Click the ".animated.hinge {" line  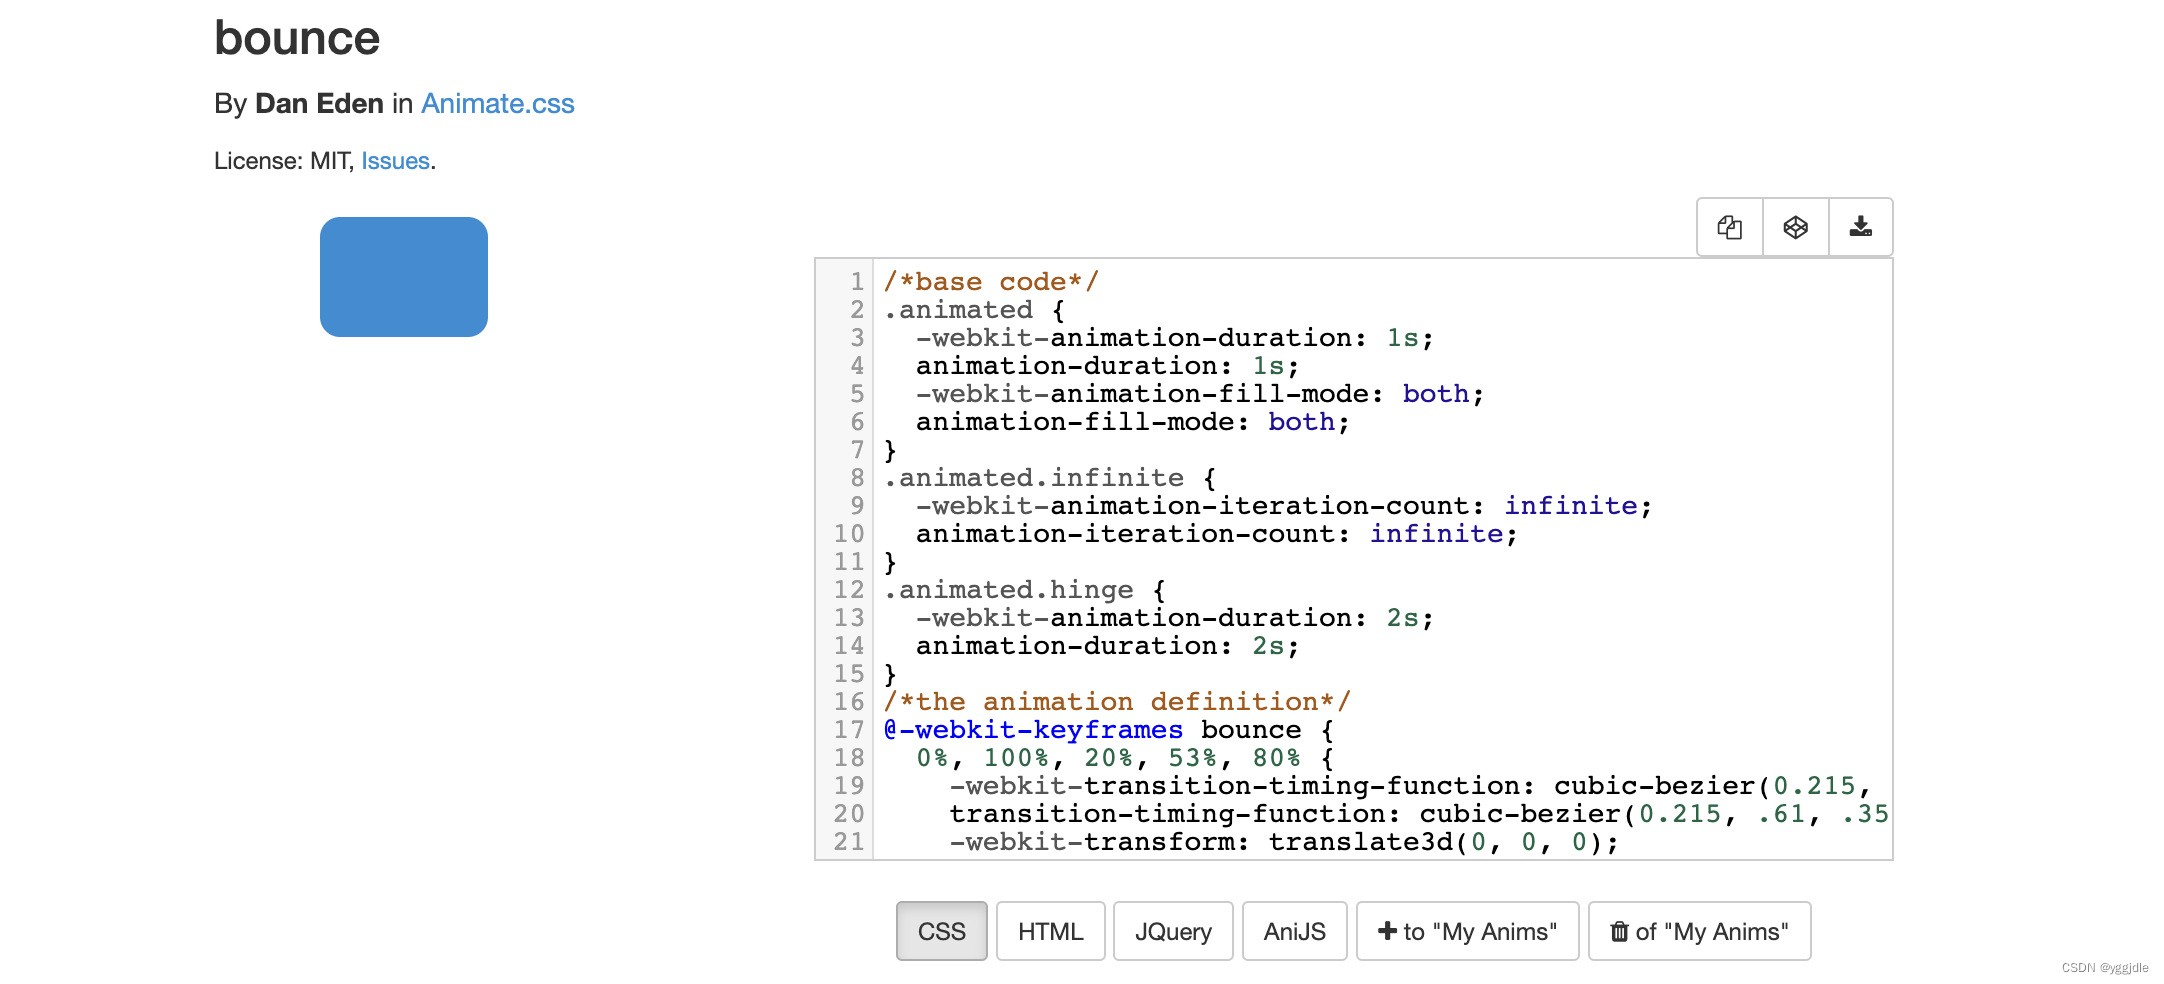[1025, 590]
